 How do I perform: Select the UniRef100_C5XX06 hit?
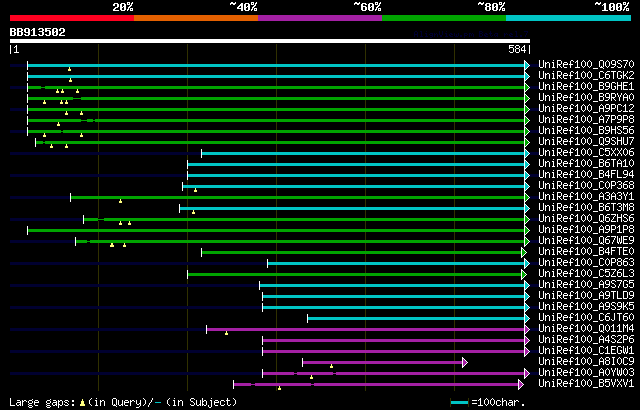pos(586,153)
